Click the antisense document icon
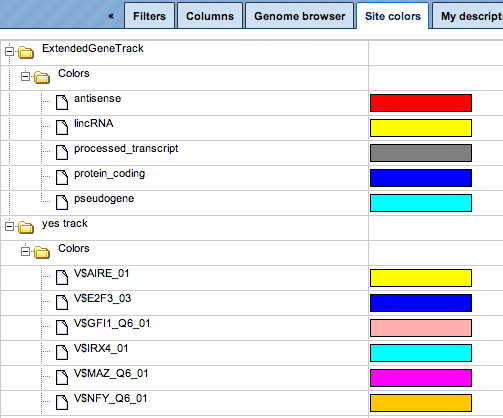The height and width of the screenshot is (418, 503). pos(62,102)
